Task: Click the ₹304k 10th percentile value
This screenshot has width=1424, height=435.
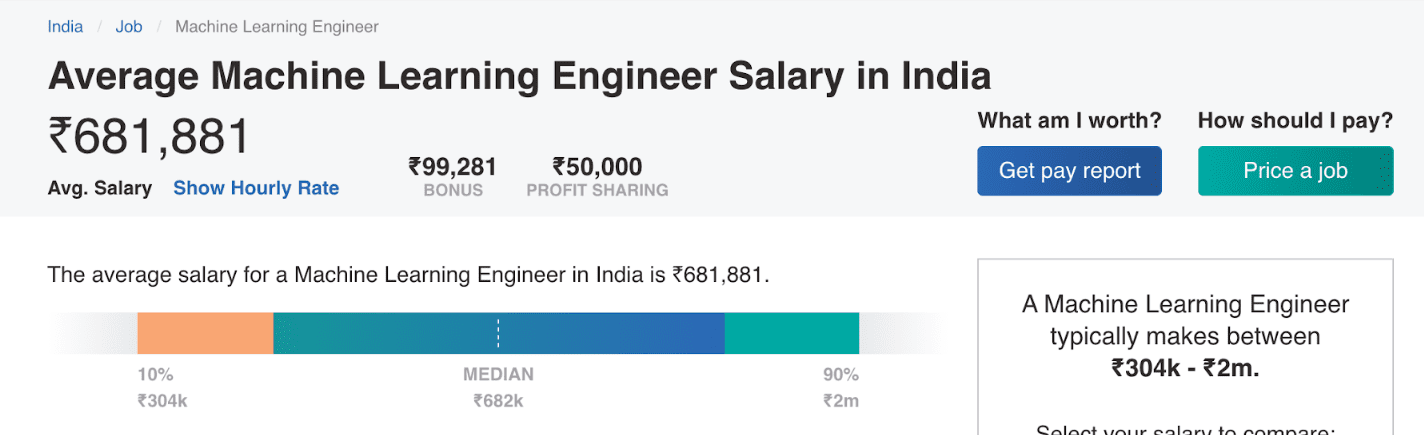Action: click(163, 402)
